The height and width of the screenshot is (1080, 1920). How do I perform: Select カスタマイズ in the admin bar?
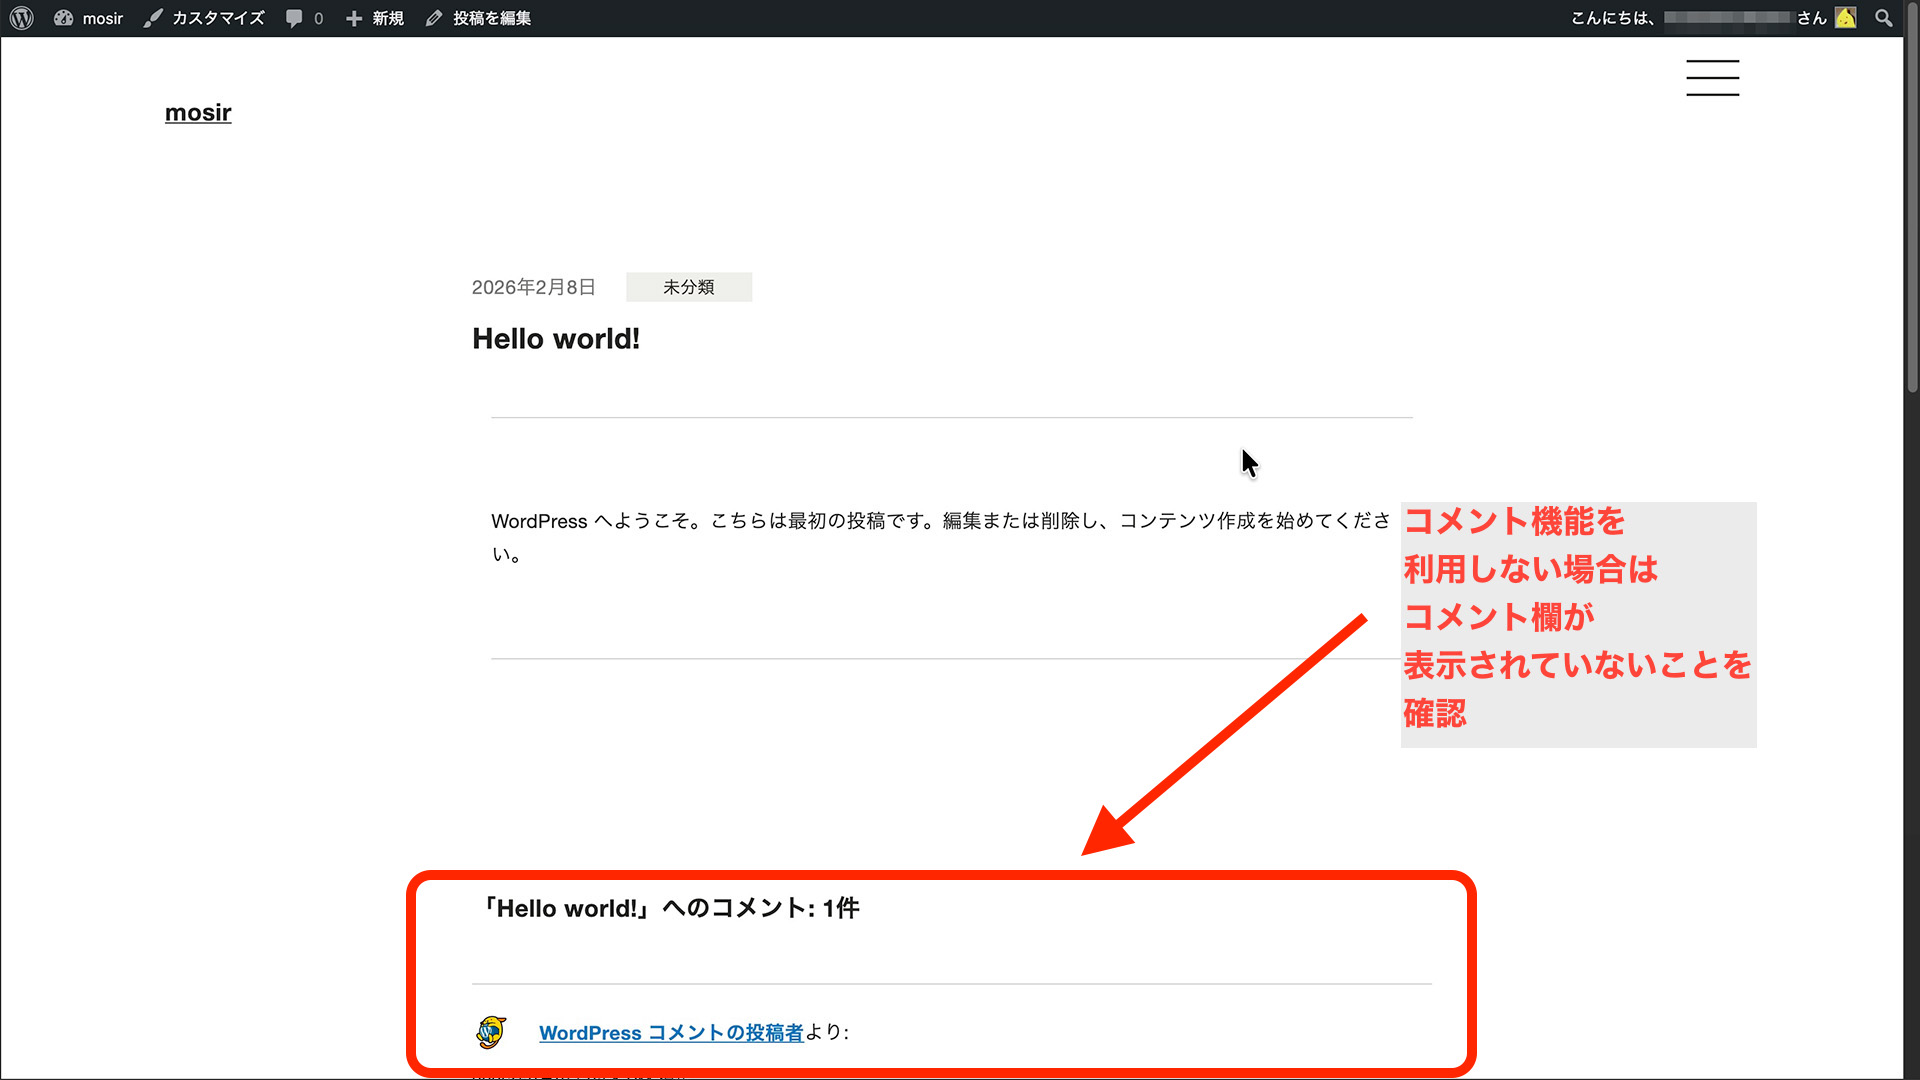(218, 17)
